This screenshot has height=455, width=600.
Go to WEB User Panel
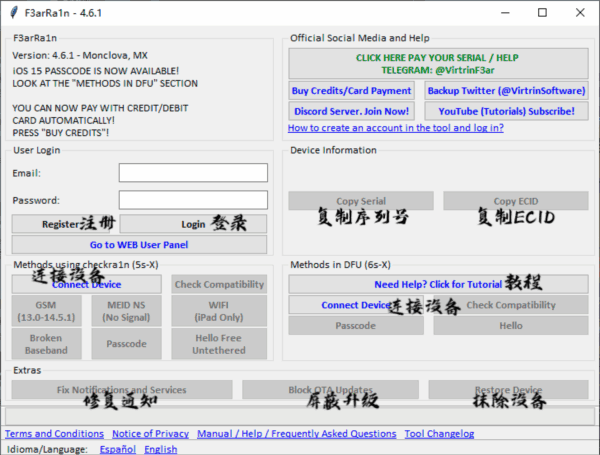[x=139, y=245]
